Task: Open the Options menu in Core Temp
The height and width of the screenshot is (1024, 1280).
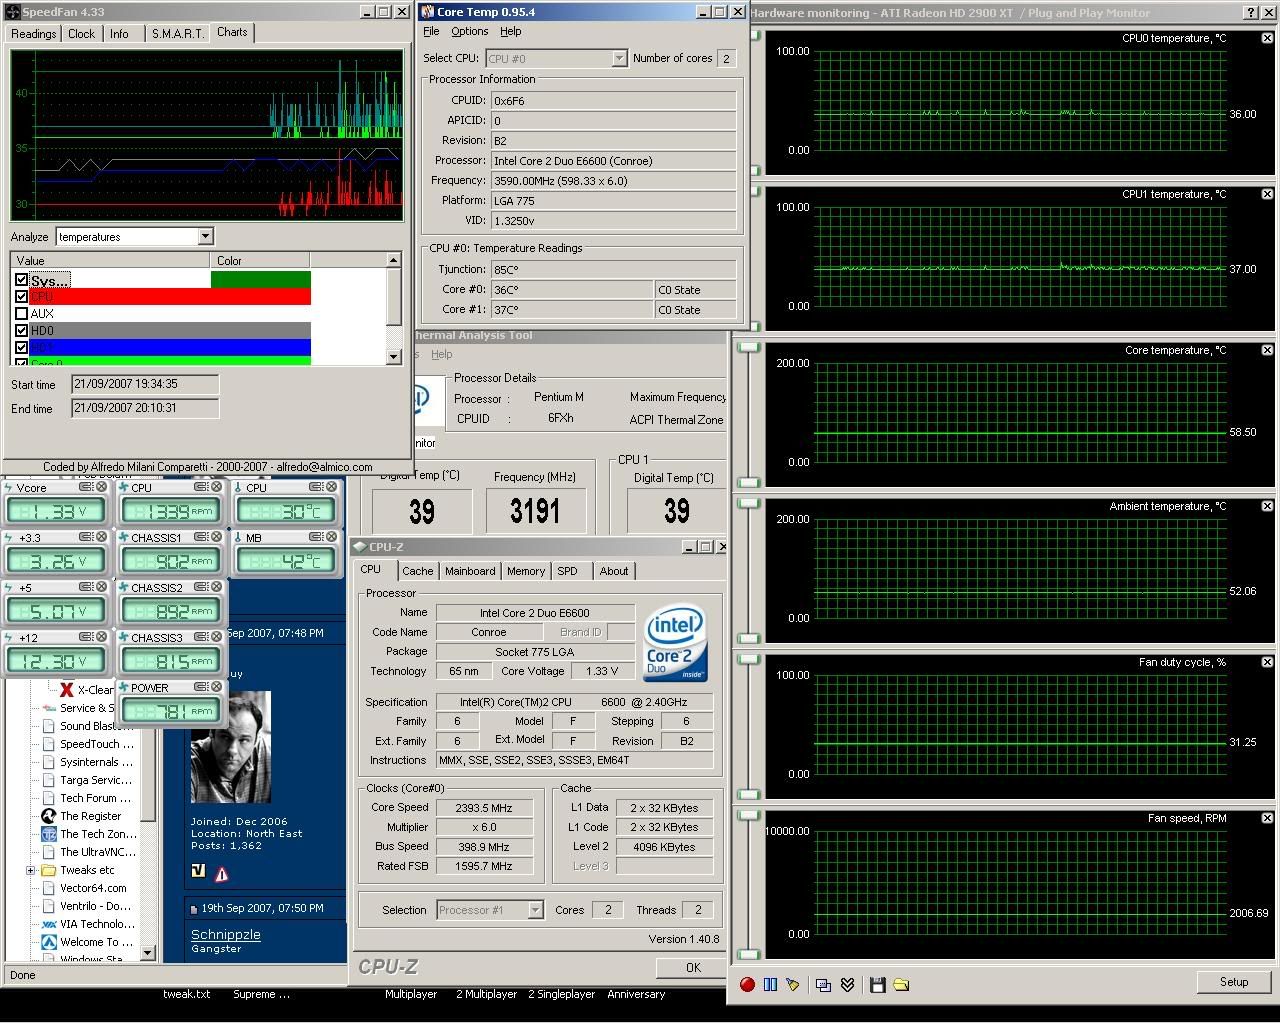Action: [x=470, y=31]
